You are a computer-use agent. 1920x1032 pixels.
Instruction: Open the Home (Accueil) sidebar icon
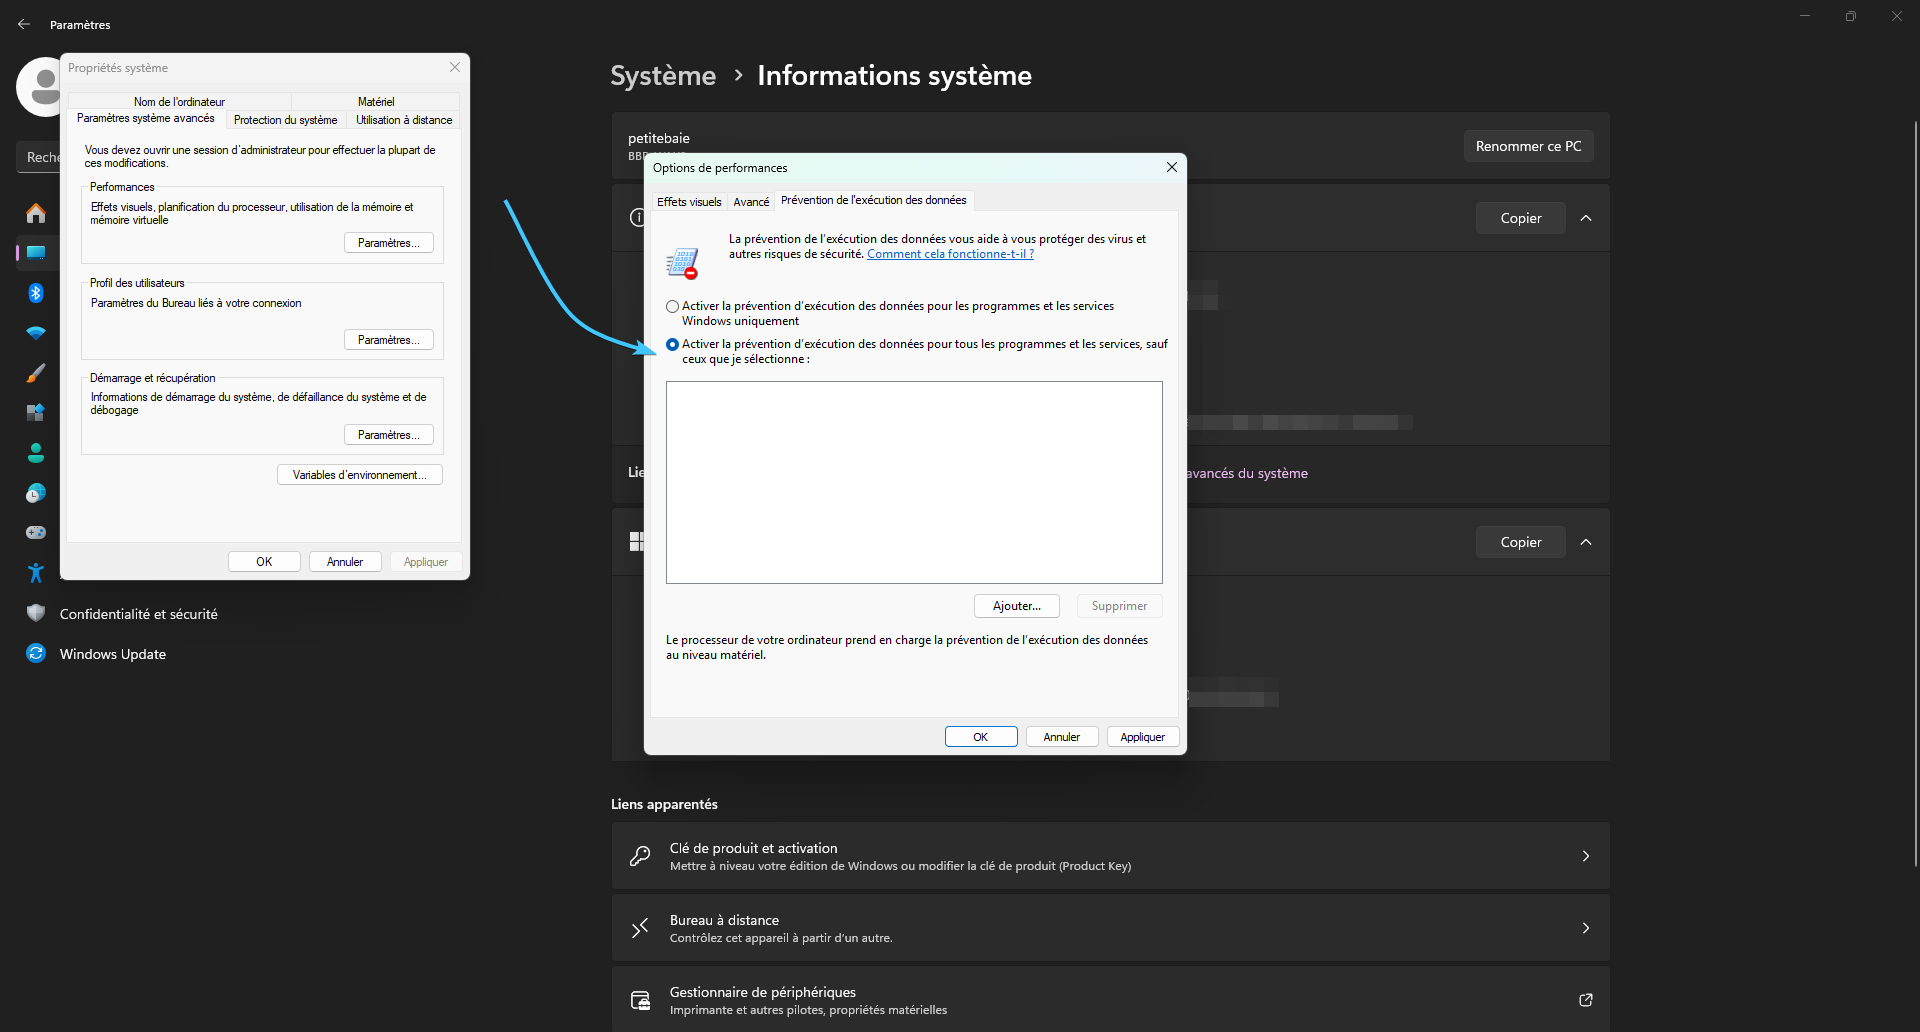coord(36,213)
